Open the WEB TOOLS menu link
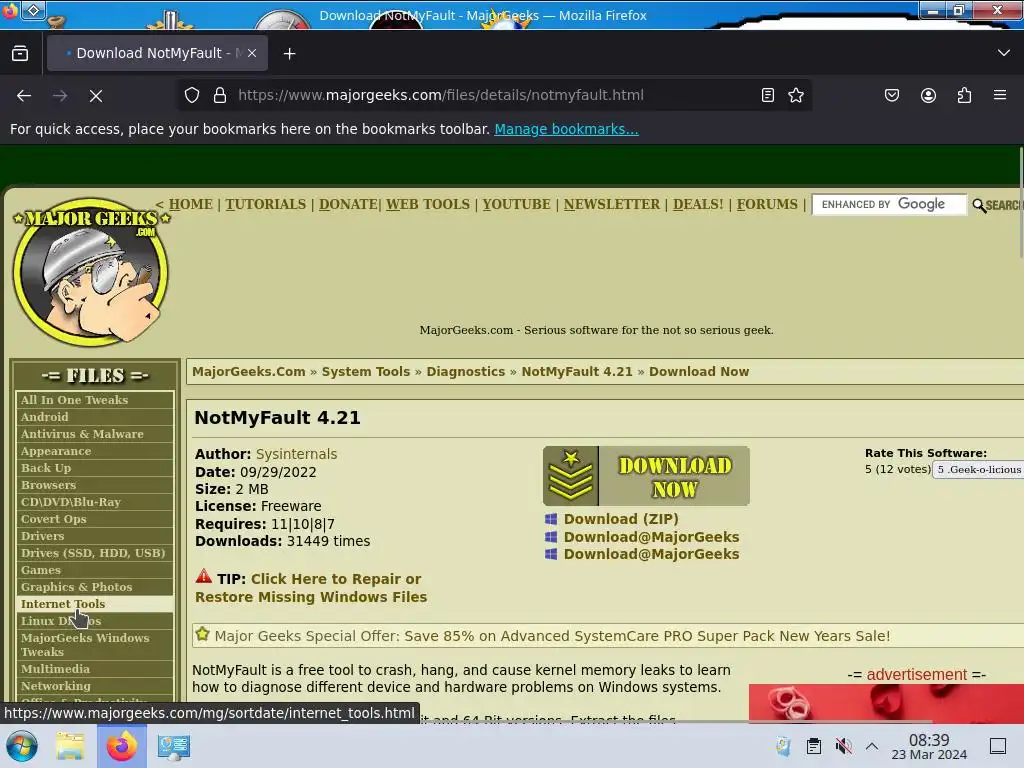The width and height of the screenshot is (1024, 768). tap(428, 204)
